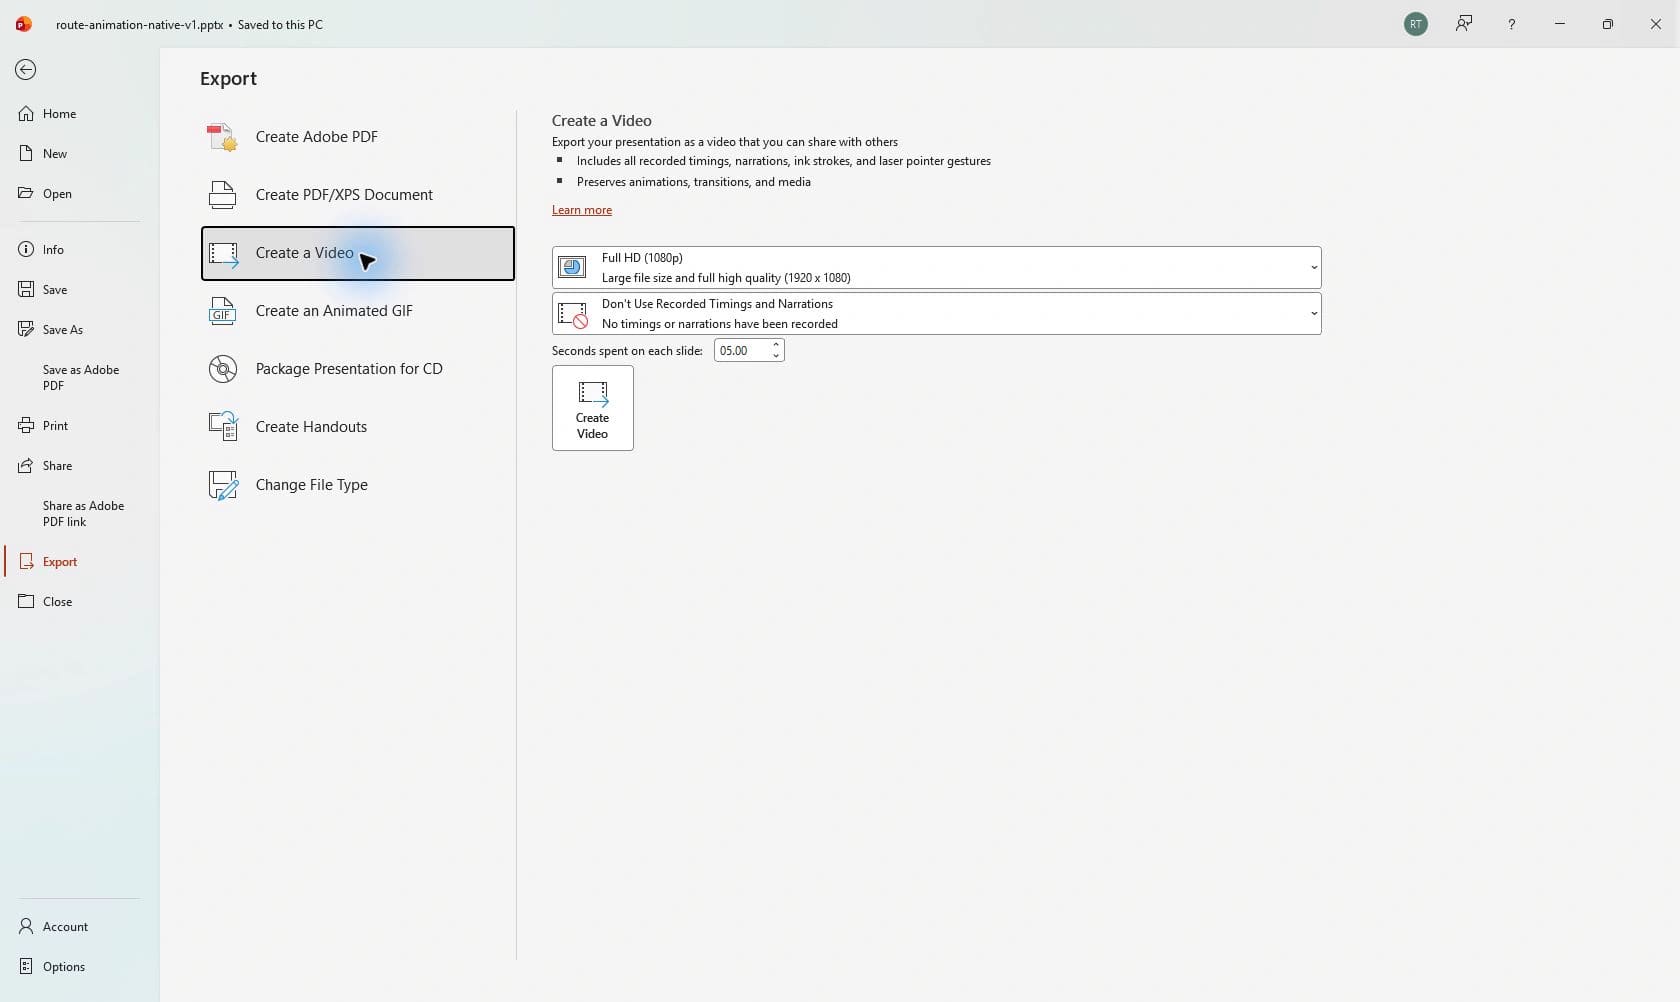Expand the Recorded Timings and Narrations dropdown
The width and height of the screenshot is (1680, 1002).
click(x=937, y=314)
